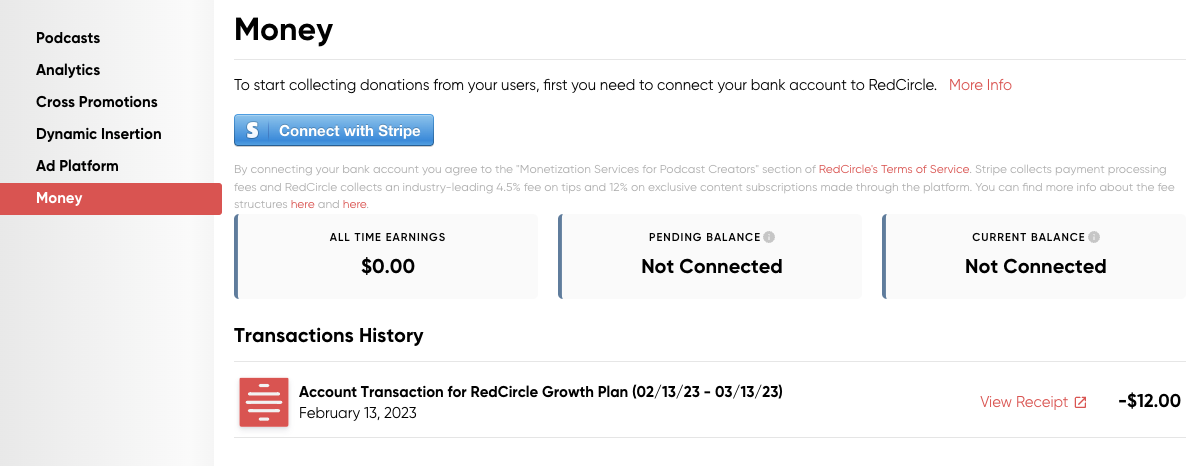Screen dimensions: 1198x466
Task: Open RedCircle's Terms of Service link
Action: coord(894,170)
